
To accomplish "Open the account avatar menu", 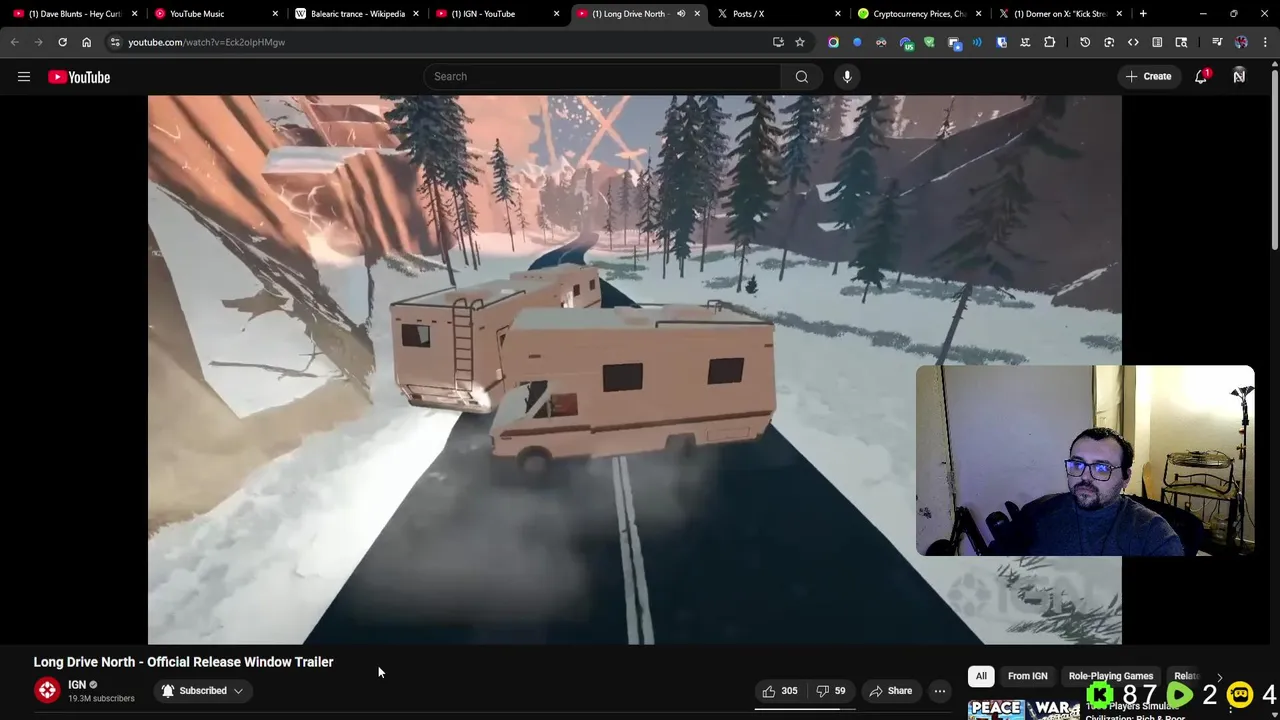I will pos(1239,77).
